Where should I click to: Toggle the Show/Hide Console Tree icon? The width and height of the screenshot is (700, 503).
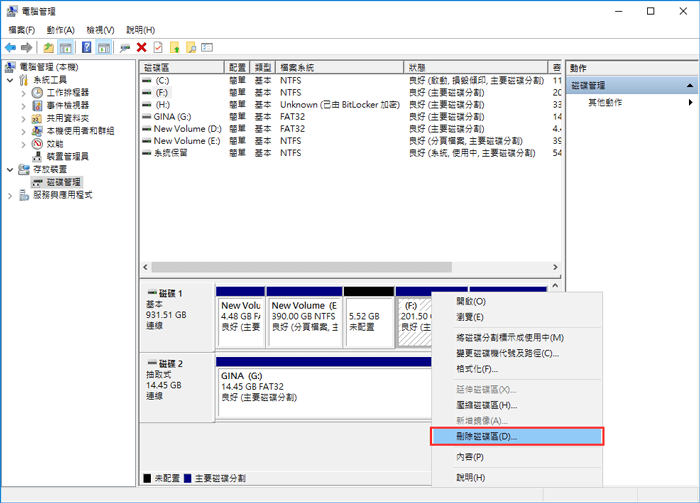[x=66, y=47]
